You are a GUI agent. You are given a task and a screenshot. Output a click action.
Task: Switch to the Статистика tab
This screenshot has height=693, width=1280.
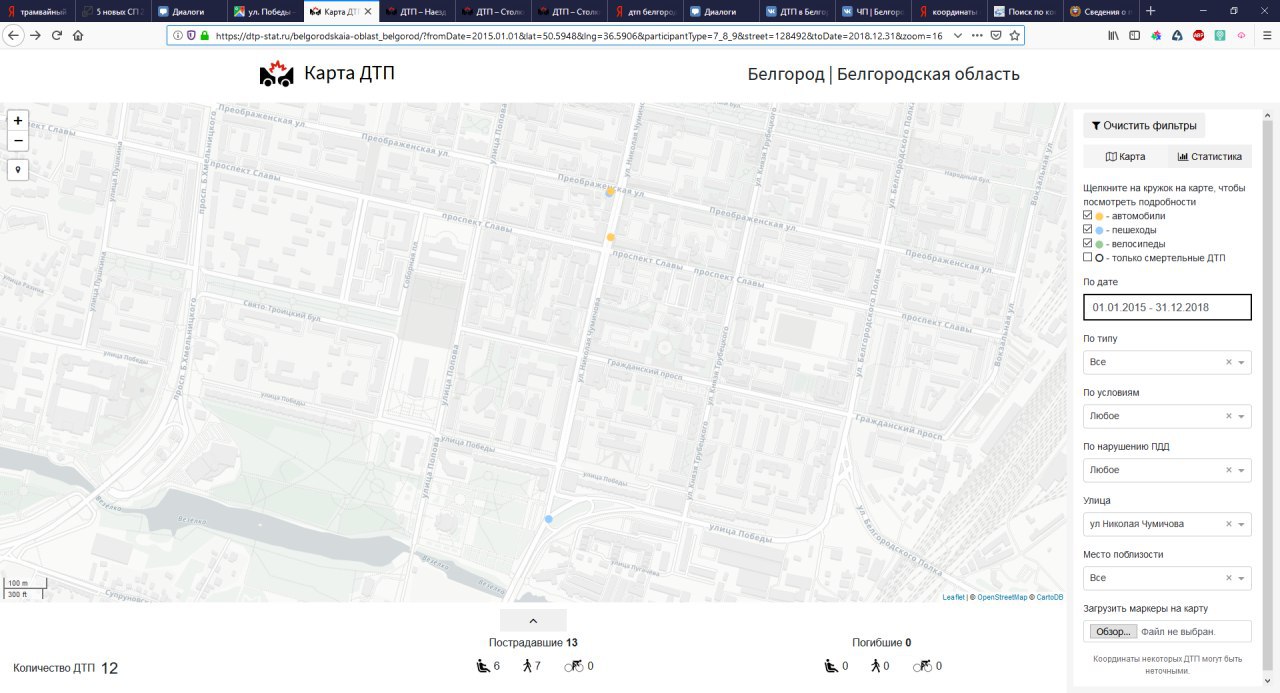pos(1209,156)
